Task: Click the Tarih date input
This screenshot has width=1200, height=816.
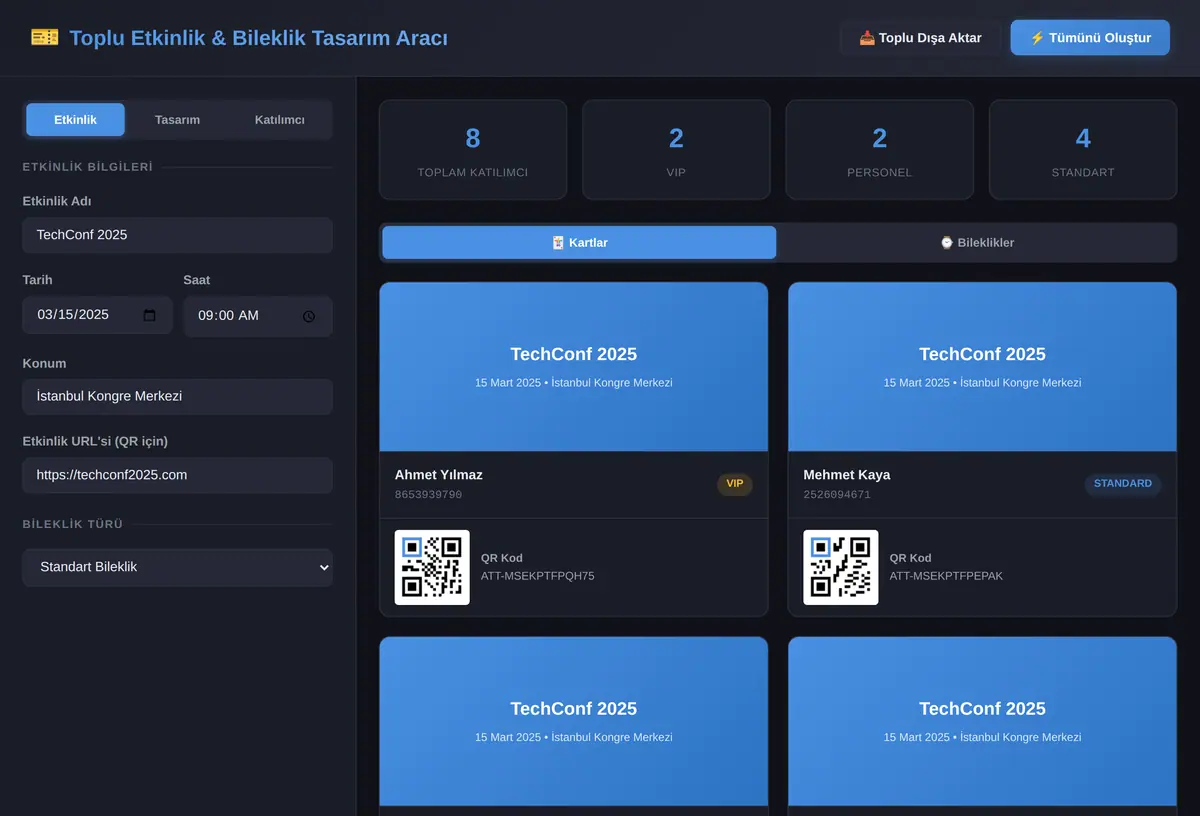Action: pyautogui.click(x=98, y=315)
